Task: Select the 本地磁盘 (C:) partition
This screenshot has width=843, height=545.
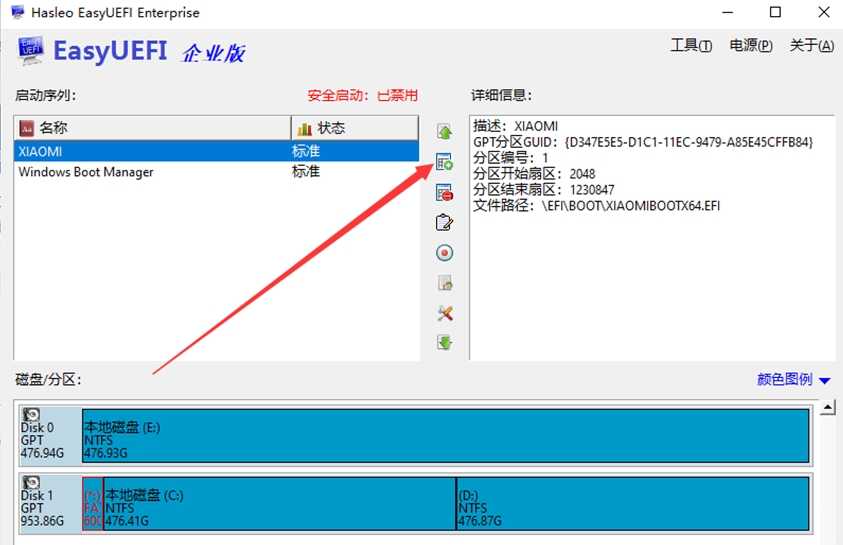Action: [x=280, y=504]
